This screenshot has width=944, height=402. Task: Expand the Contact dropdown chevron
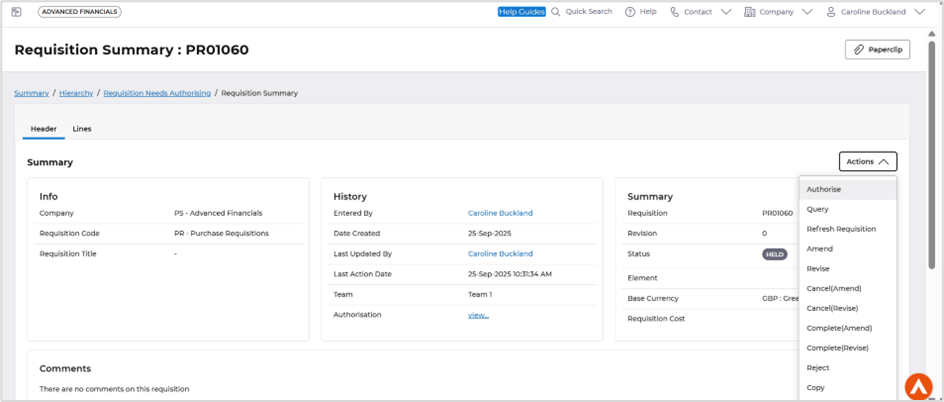726,12
